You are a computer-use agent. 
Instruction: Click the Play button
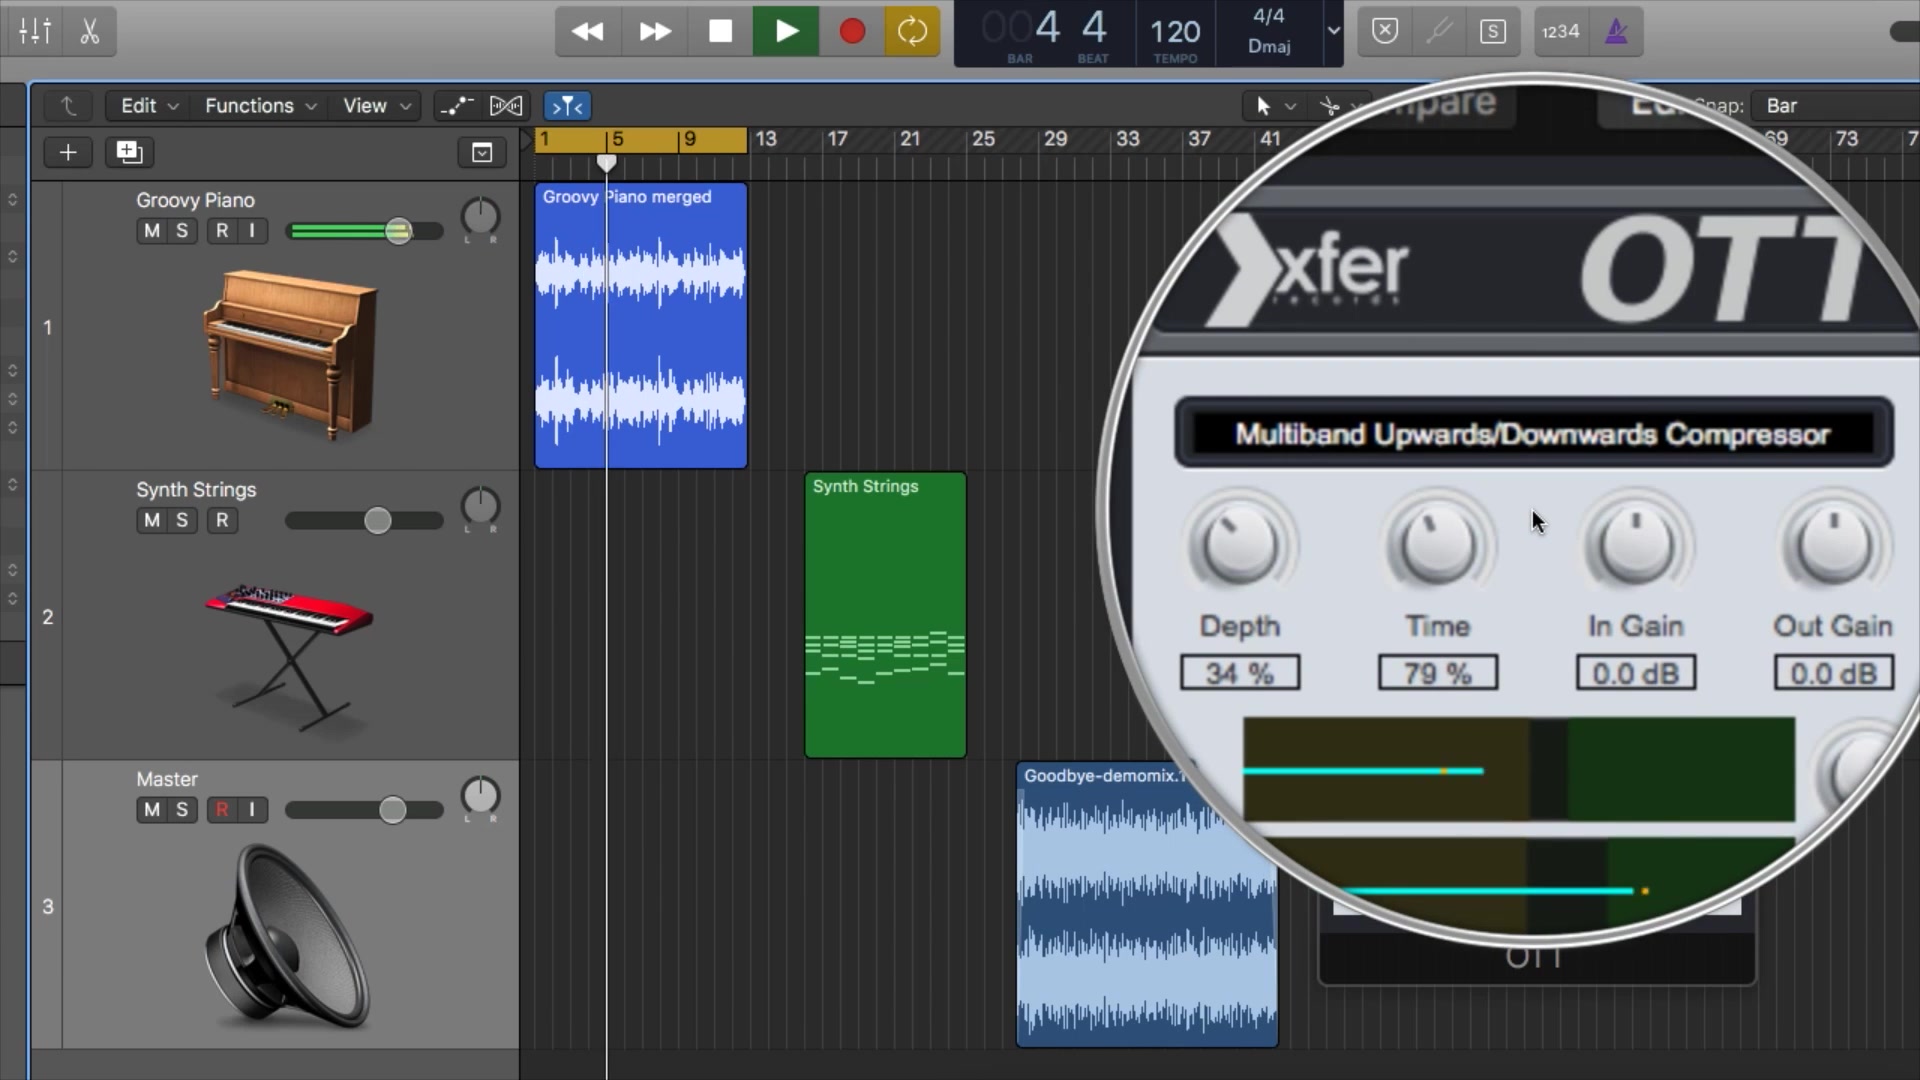tap(786, 31)
